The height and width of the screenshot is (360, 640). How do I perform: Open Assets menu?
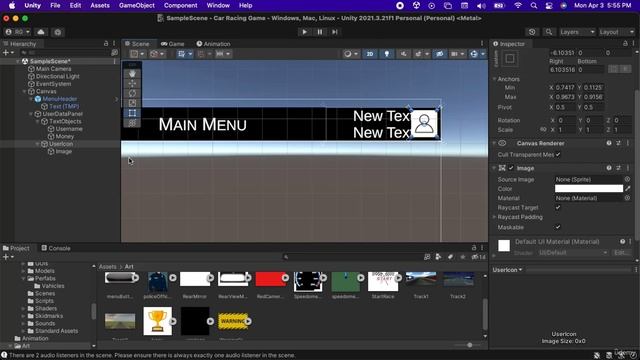click(100, 6)
